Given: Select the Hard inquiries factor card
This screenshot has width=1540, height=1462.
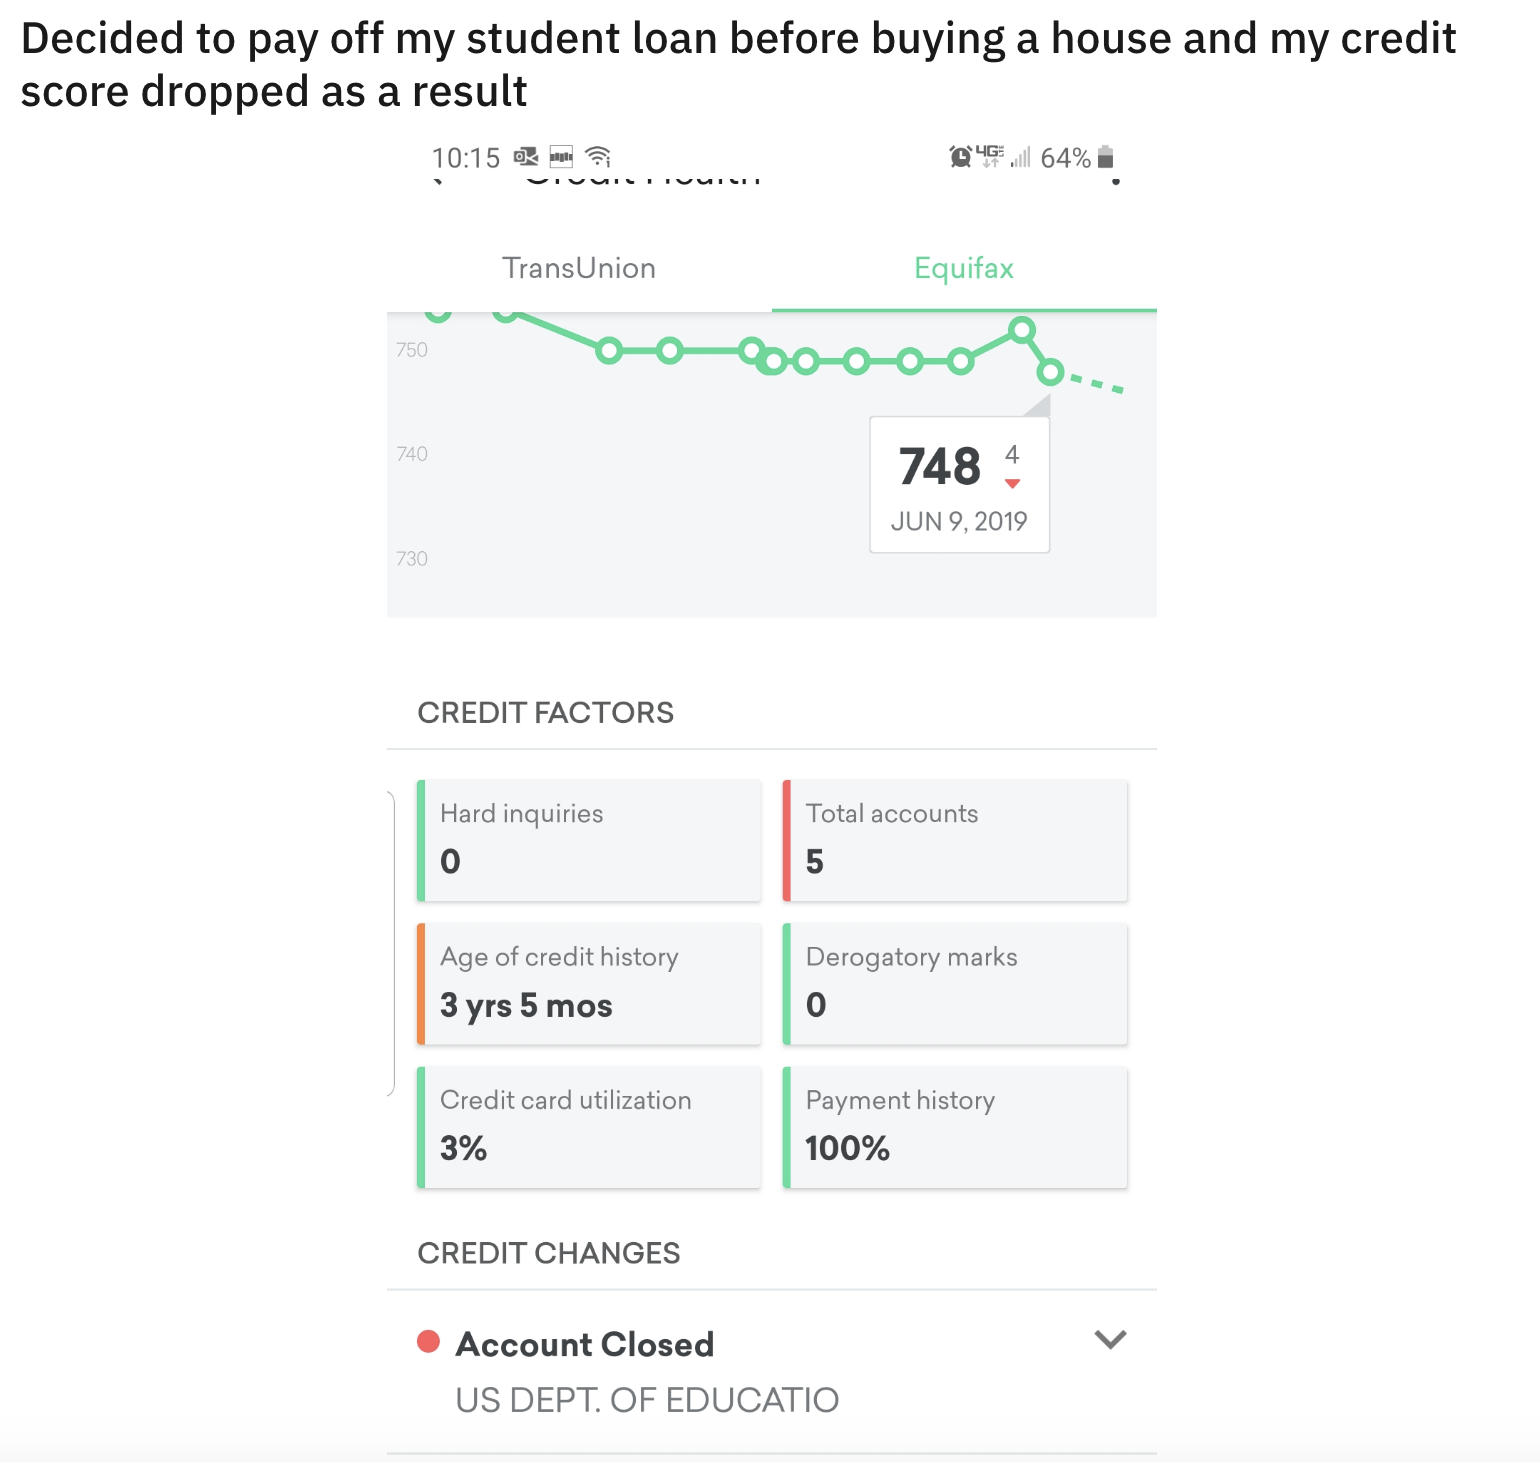Looking at the screenshot, I should pyautogui.click(x=589, y=840).
